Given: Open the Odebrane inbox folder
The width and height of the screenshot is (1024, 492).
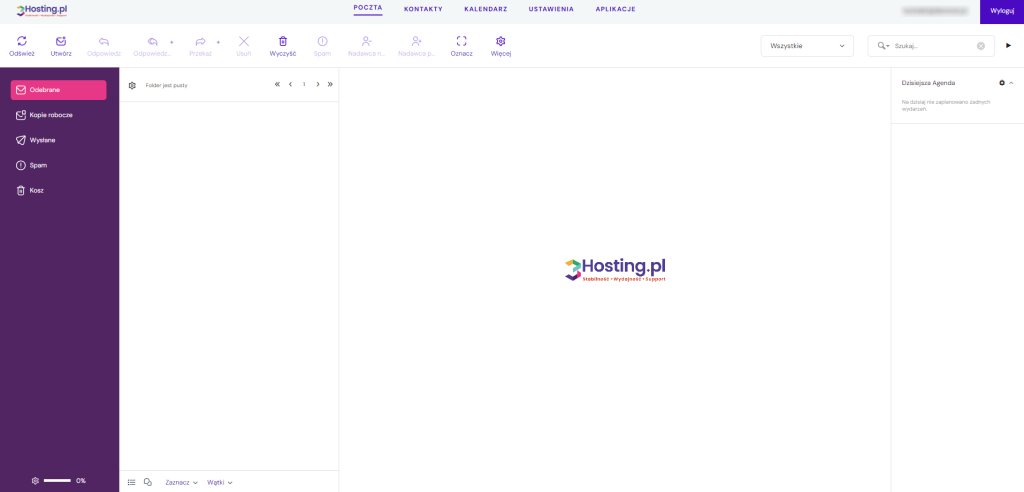Looking at the screenshot, I should coord(58,90).
